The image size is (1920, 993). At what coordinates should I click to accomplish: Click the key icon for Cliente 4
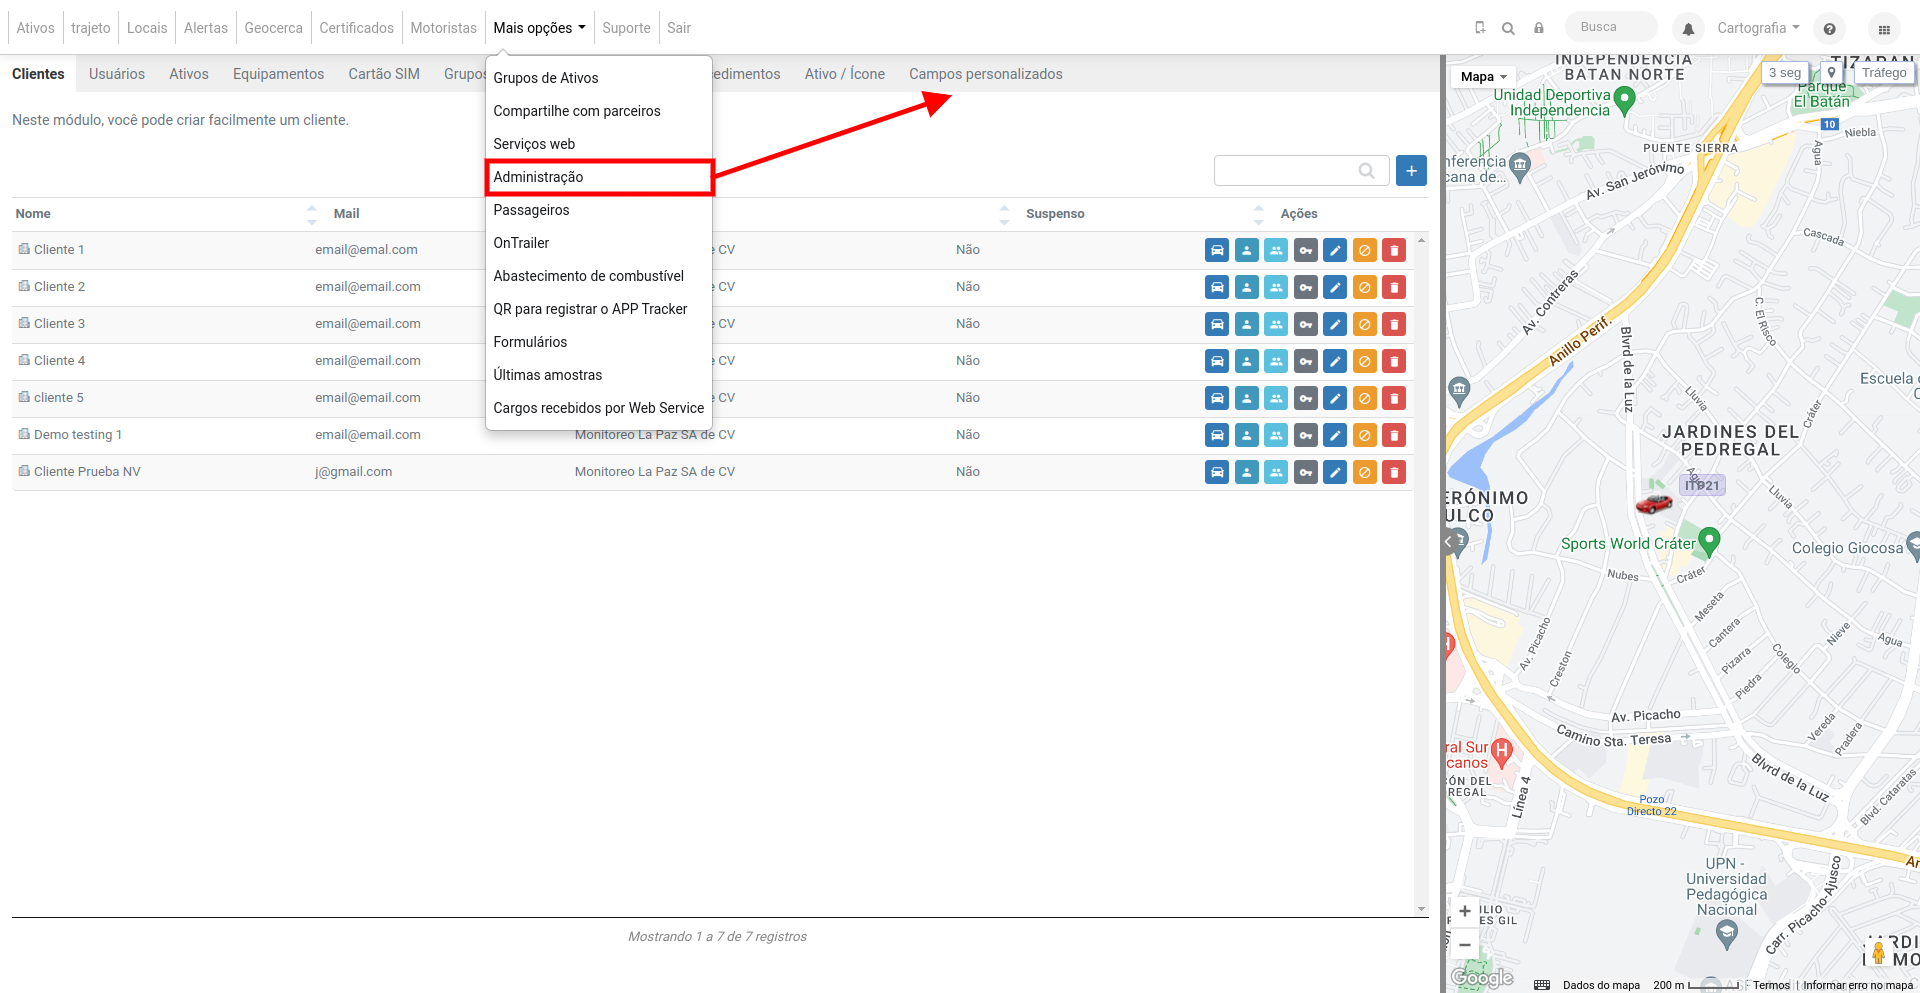(1305, 361)
